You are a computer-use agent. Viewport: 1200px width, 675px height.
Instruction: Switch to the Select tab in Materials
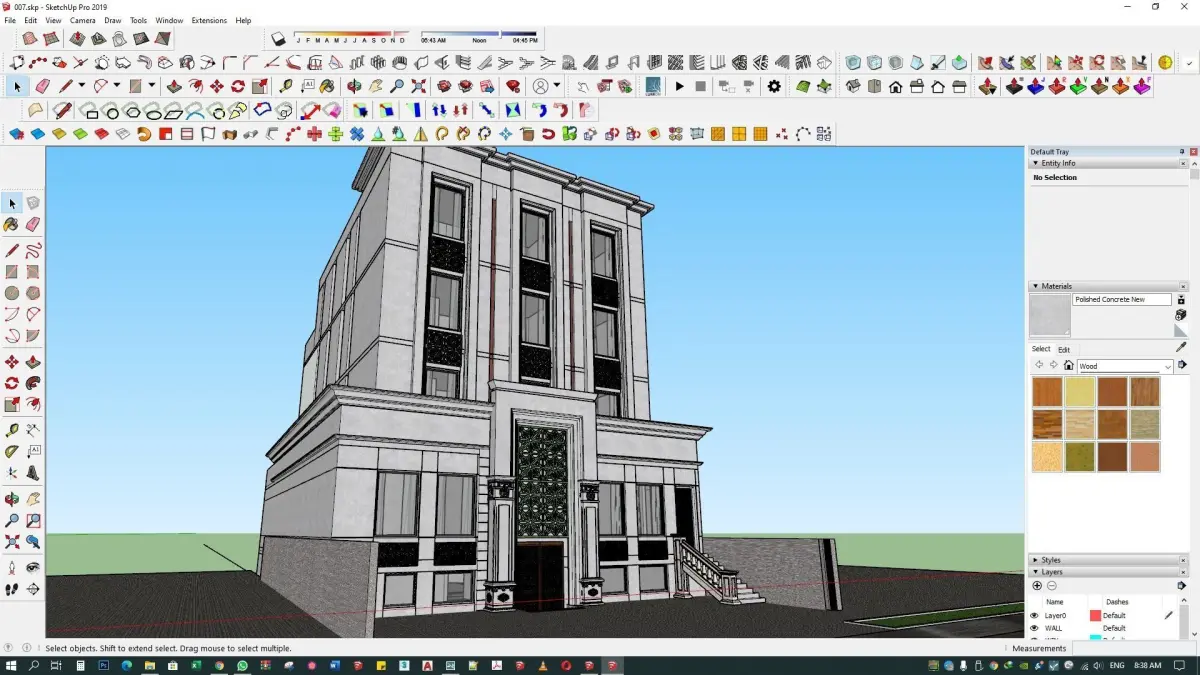(1041, 349)
